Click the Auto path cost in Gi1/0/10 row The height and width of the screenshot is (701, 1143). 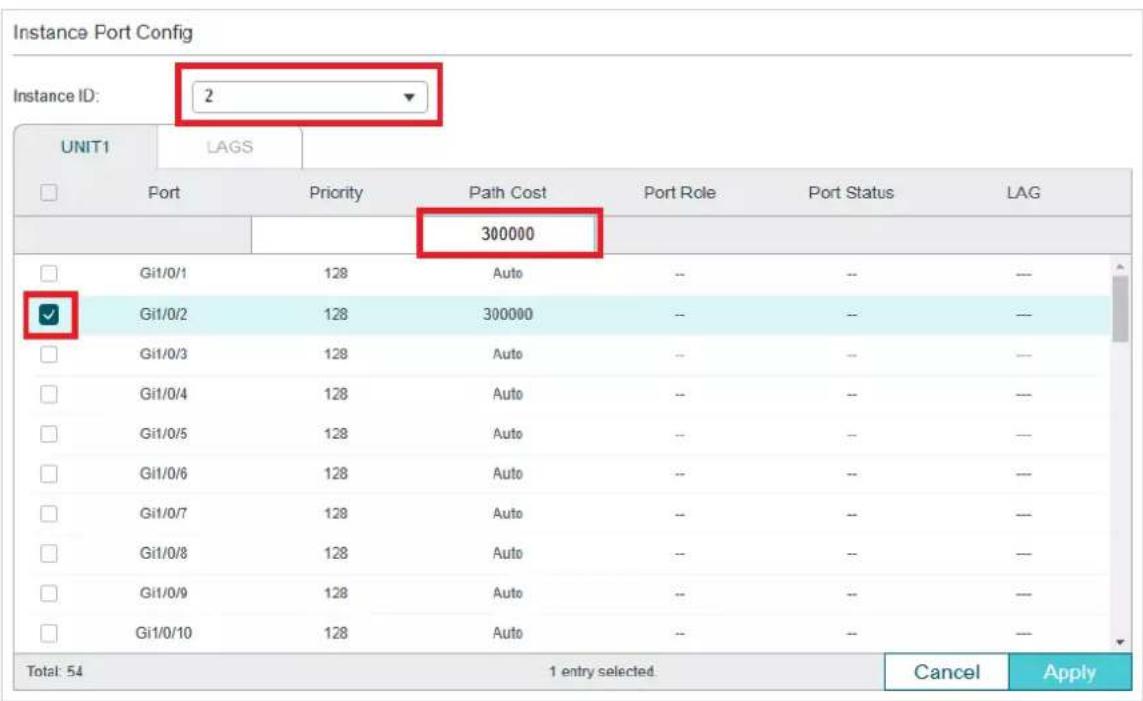click(507, 633)
